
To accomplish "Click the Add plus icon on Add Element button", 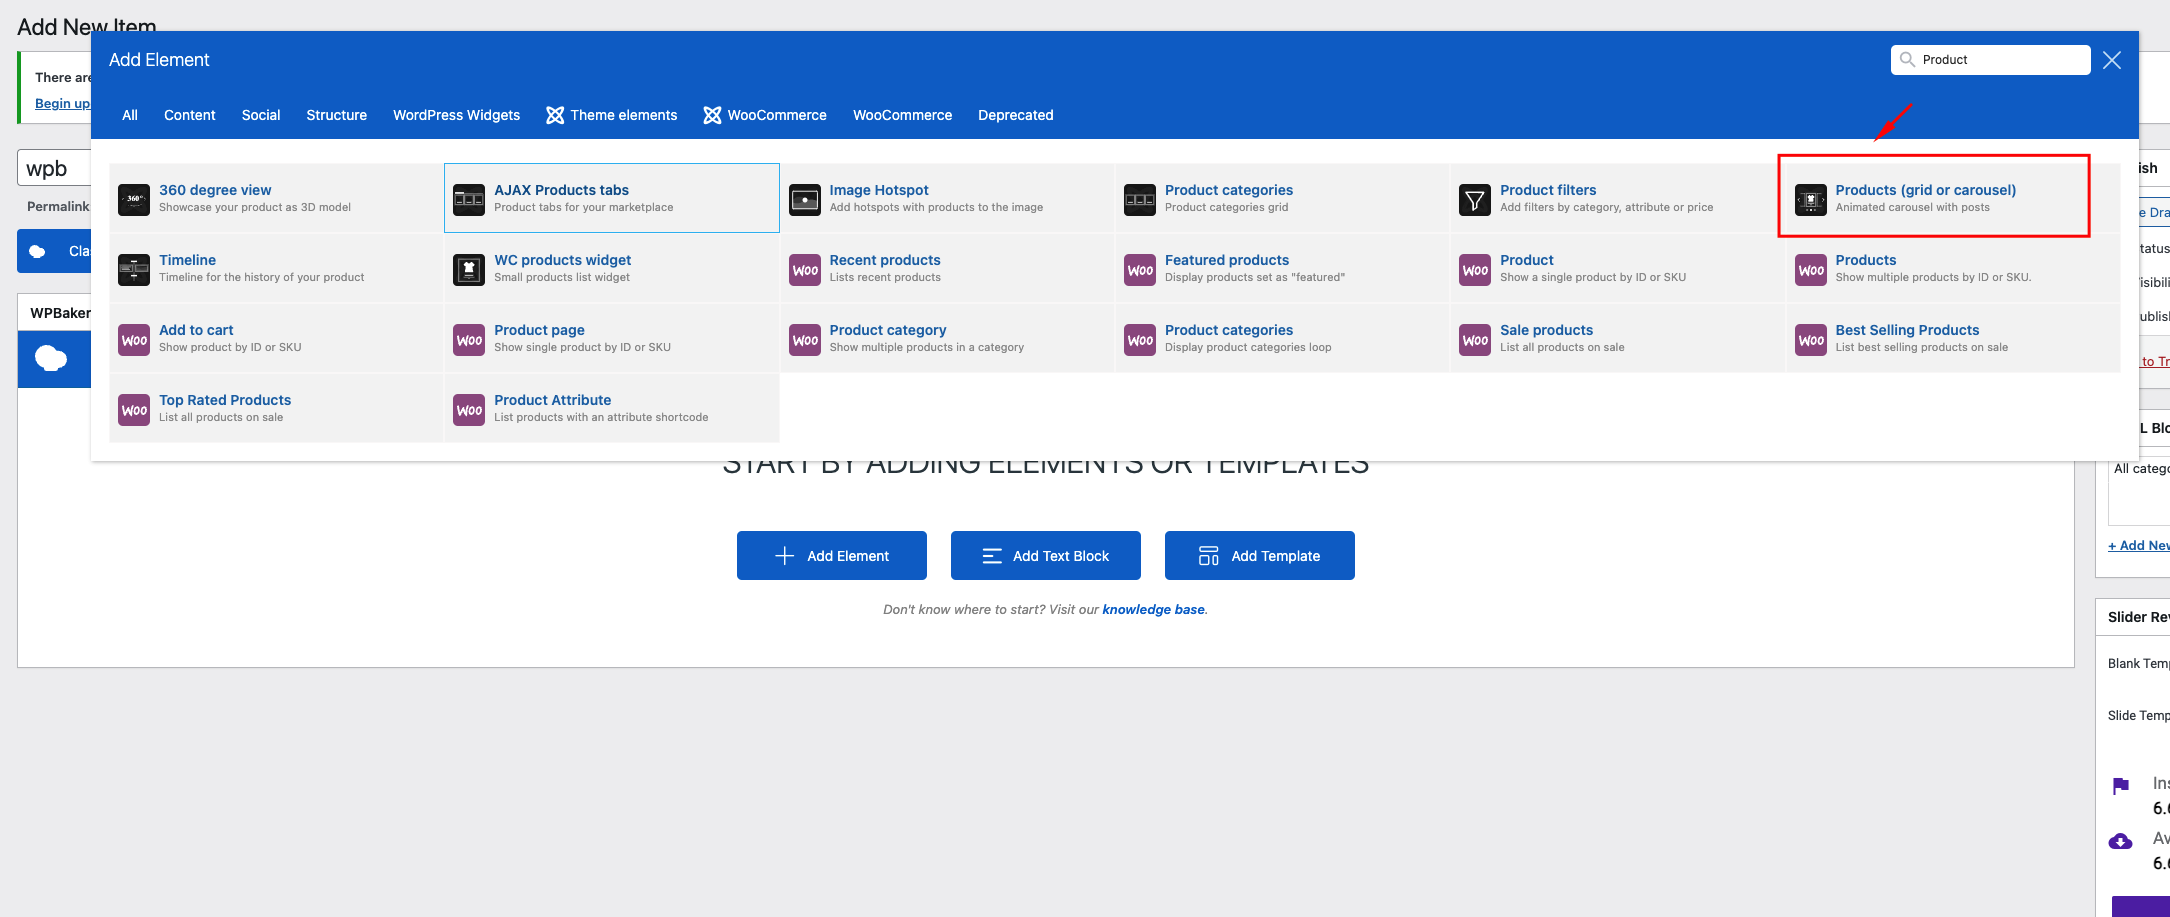I will [x=785, y=556].
